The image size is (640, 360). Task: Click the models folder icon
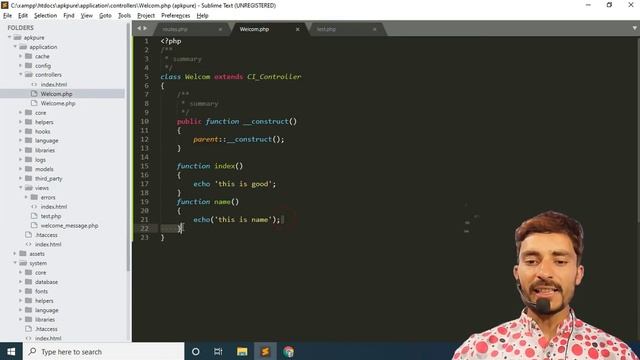(29, 169)
